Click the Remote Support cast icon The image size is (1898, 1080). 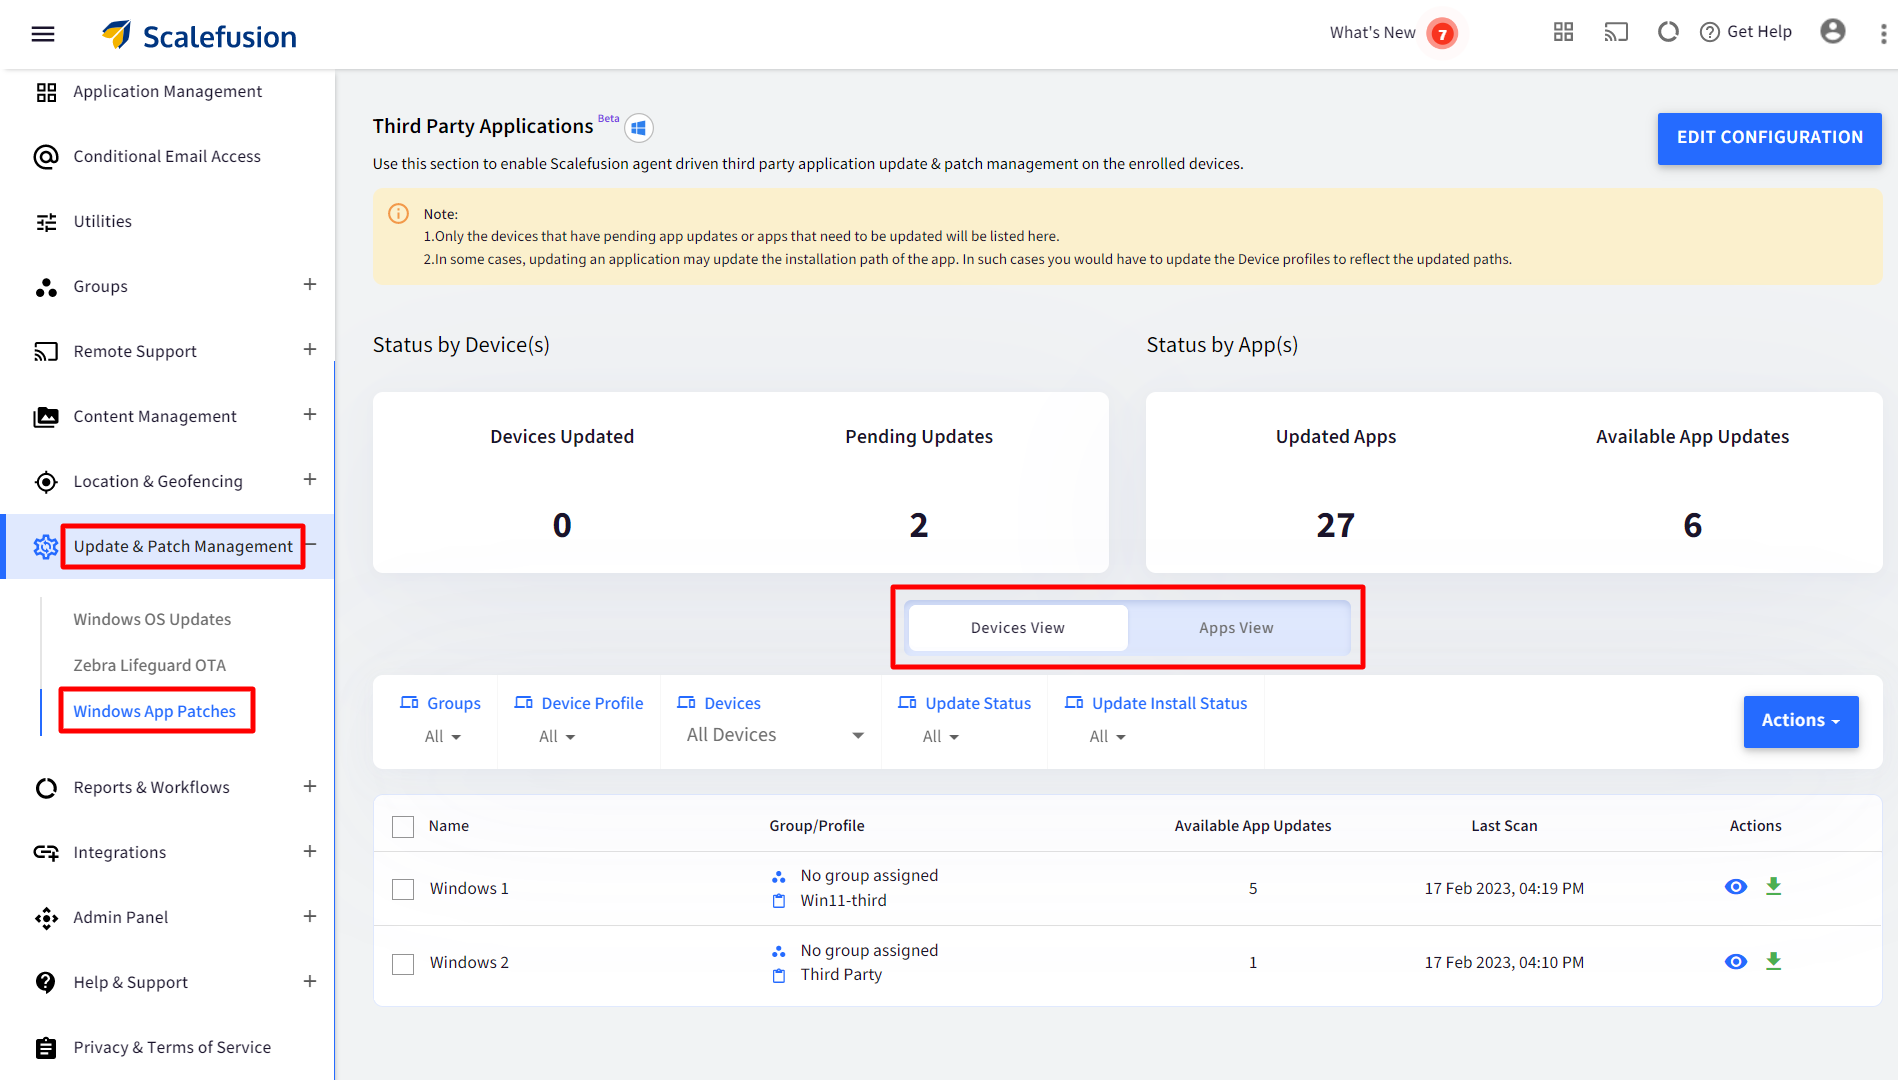tap(46, 352)
